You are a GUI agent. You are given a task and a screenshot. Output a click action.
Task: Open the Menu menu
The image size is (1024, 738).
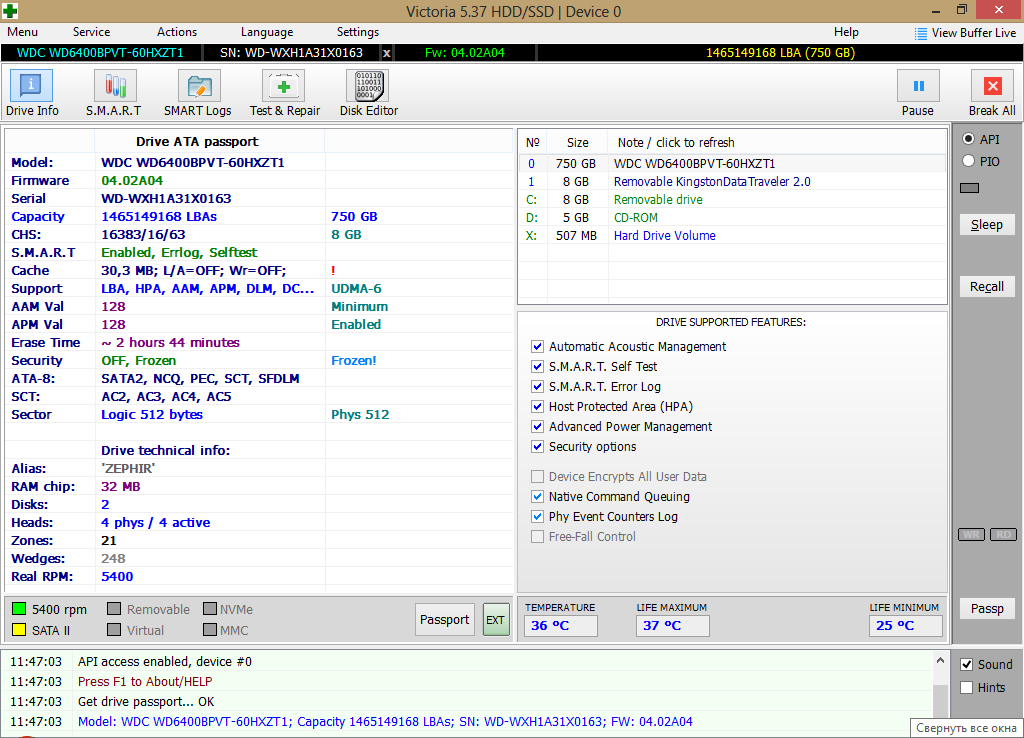point(22,32)
